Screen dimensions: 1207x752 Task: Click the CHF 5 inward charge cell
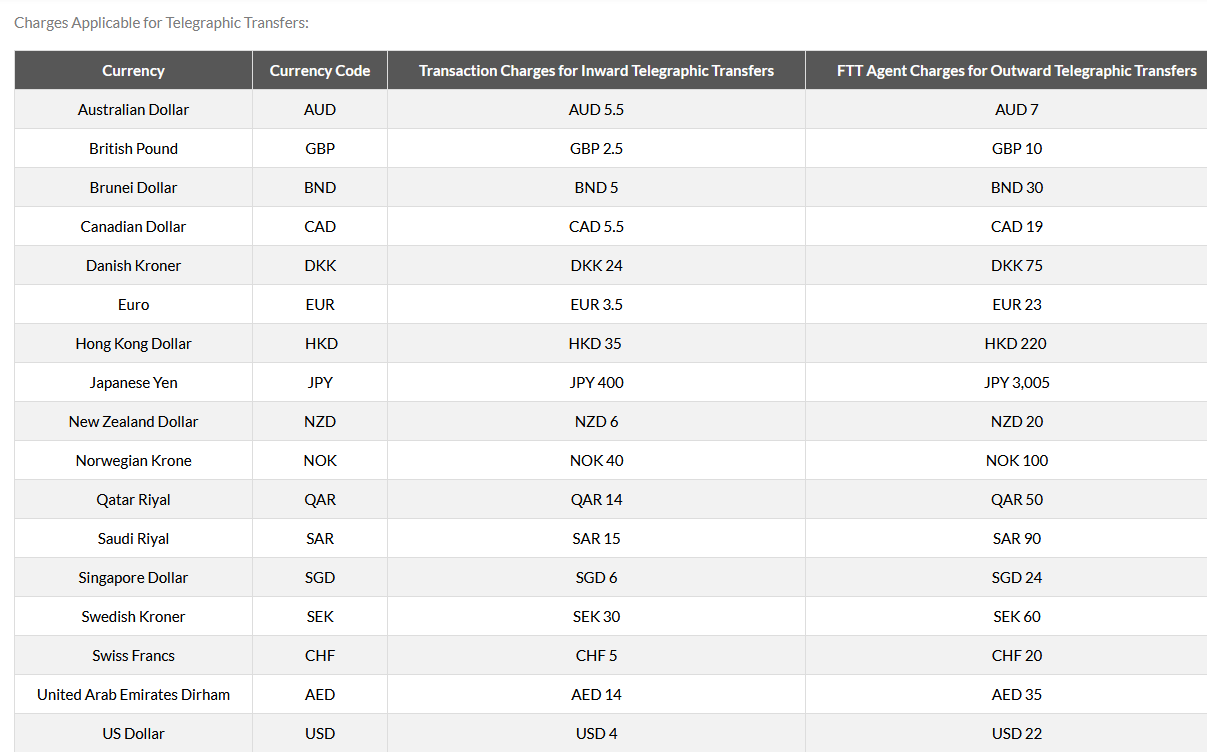point(596,656)
